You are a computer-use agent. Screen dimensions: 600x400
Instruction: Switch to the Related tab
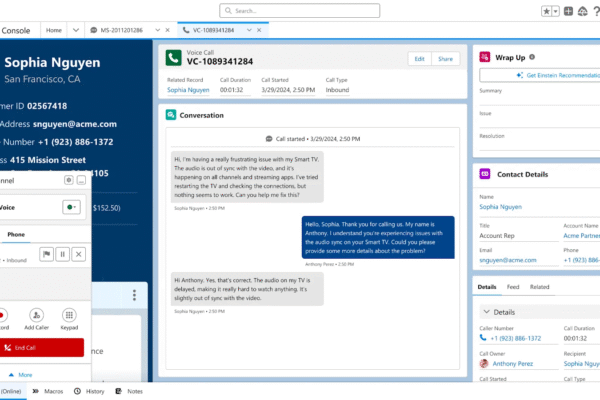pos(540,287)
